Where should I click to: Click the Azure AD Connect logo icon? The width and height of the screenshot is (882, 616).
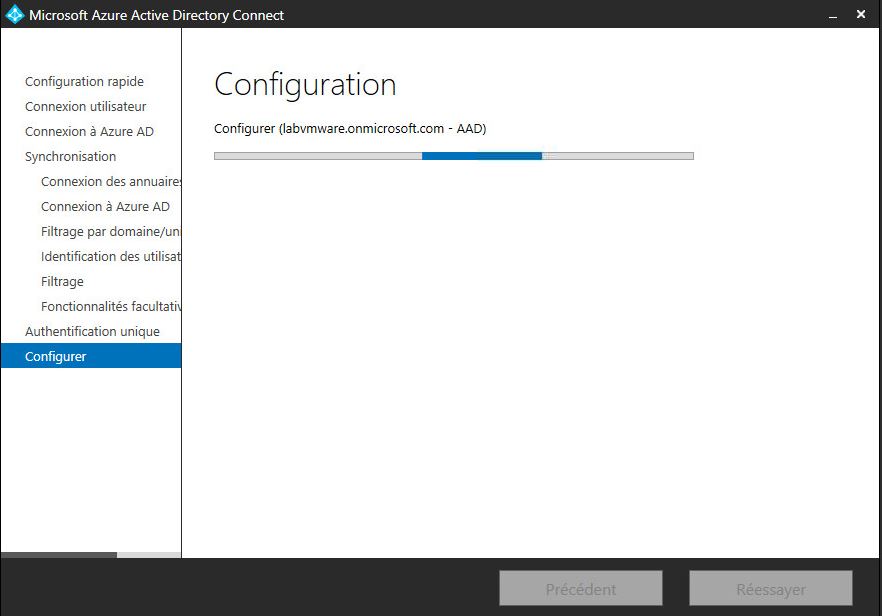point(14,15)
